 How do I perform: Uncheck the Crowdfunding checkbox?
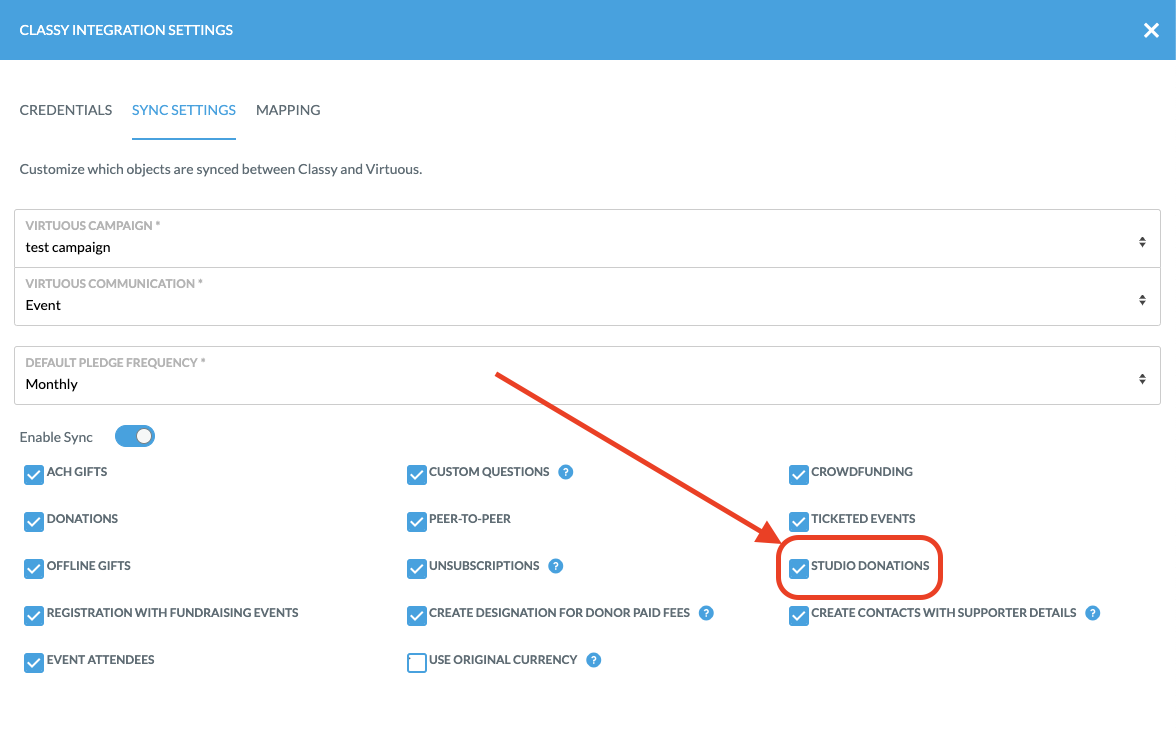tap(799, 474)
